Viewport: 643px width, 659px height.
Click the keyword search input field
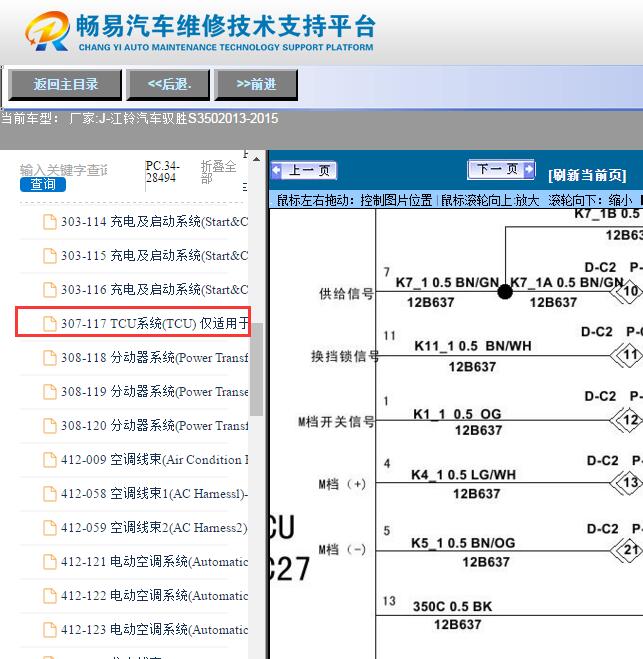click(64, 170)
